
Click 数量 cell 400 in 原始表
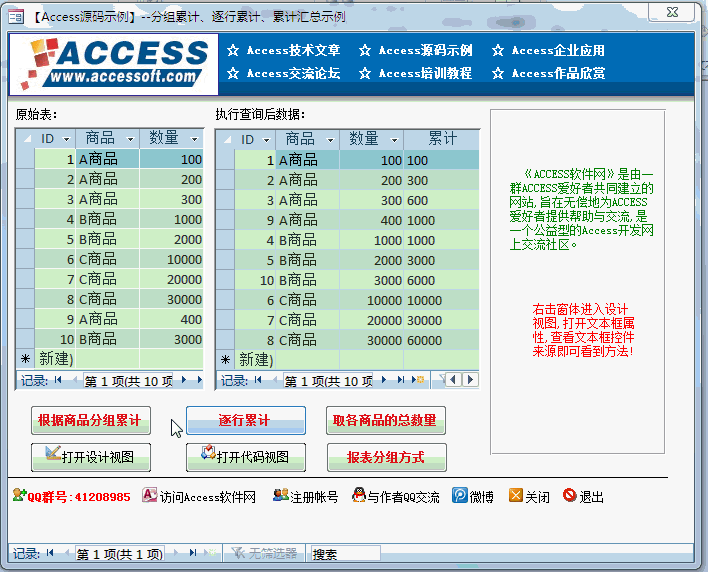(171, 319)
